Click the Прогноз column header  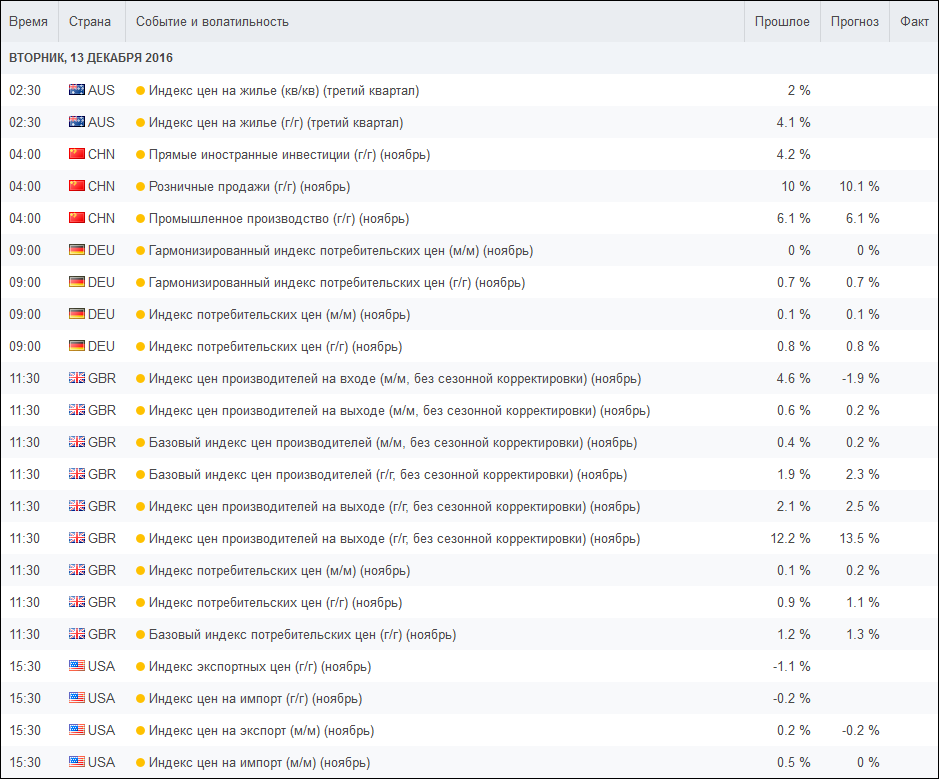point(855,22)
